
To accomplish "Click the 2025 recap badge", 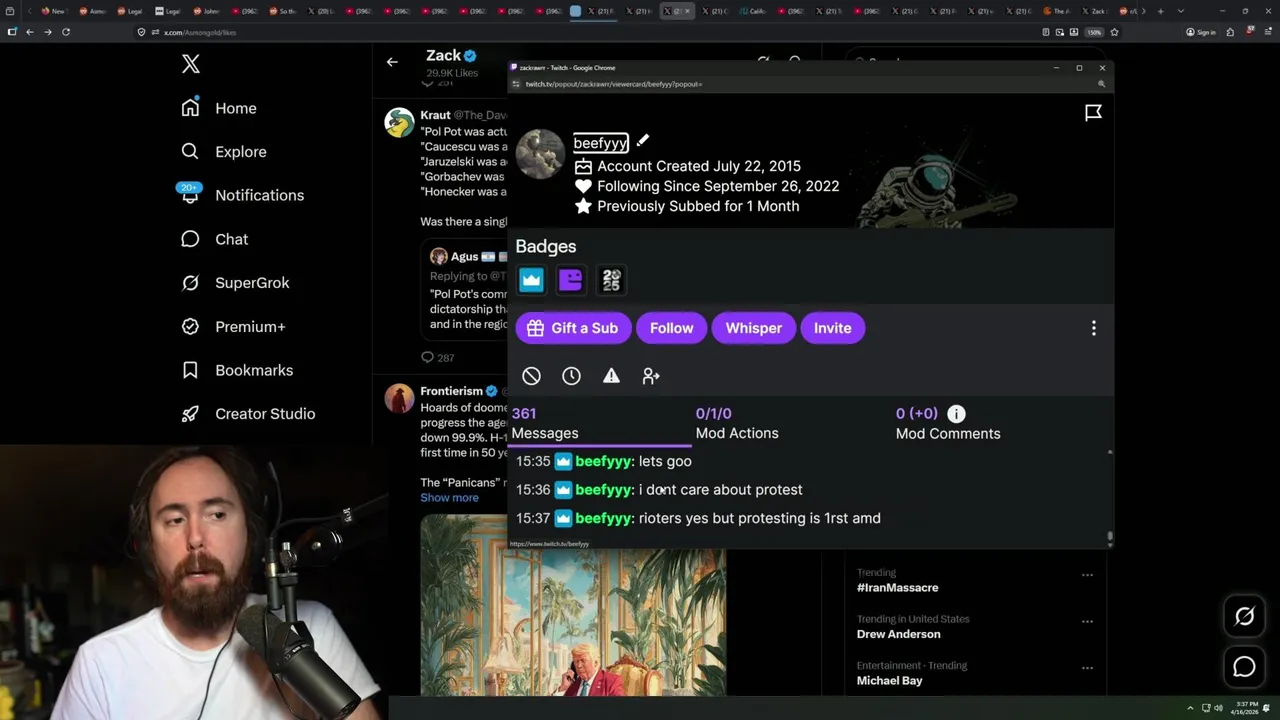I will [x=611, y=281].
